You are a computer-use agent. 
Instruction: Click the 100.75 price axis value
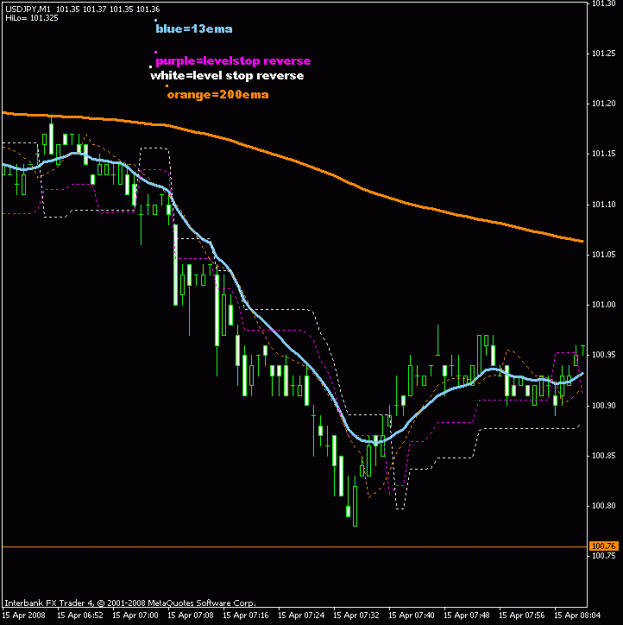[x=604, y=556]
